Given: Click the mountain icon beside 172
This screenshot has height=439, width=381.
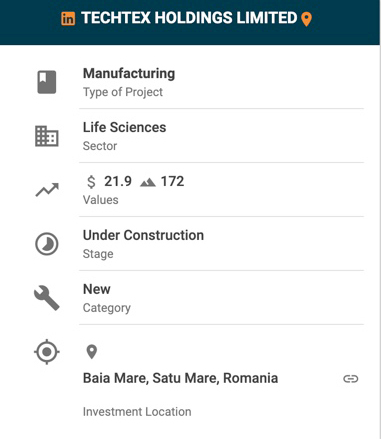Looking at the screenshot, I should click(x=148, y=182).
